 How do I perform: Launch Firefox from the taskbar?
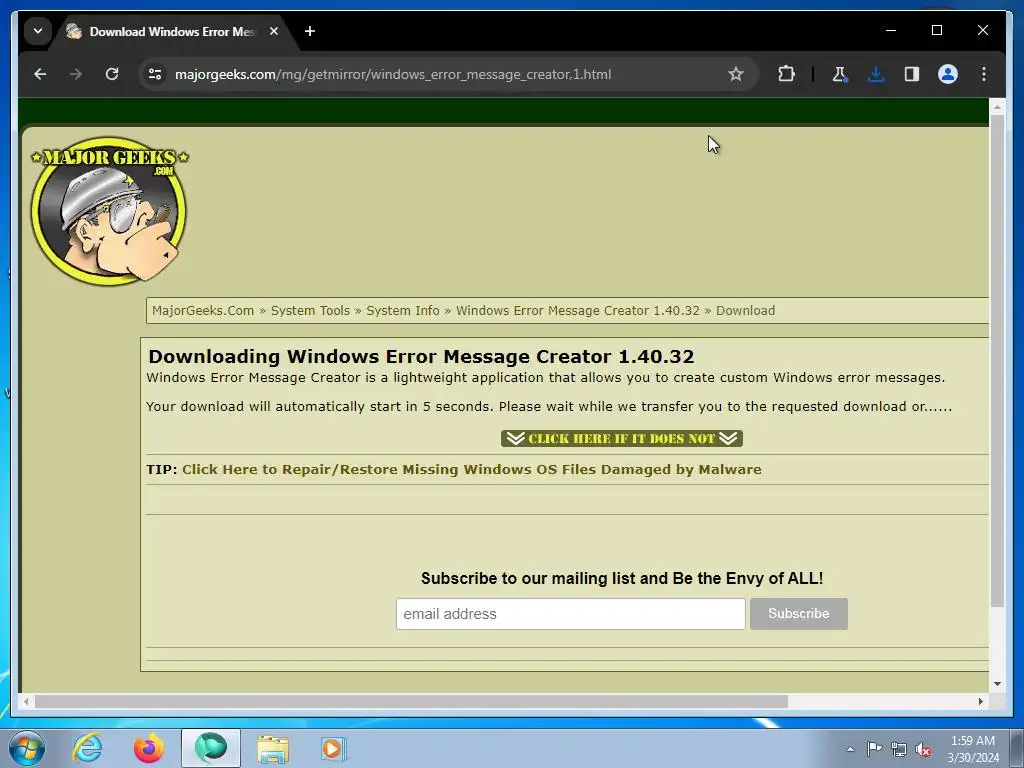pos(149,748)
